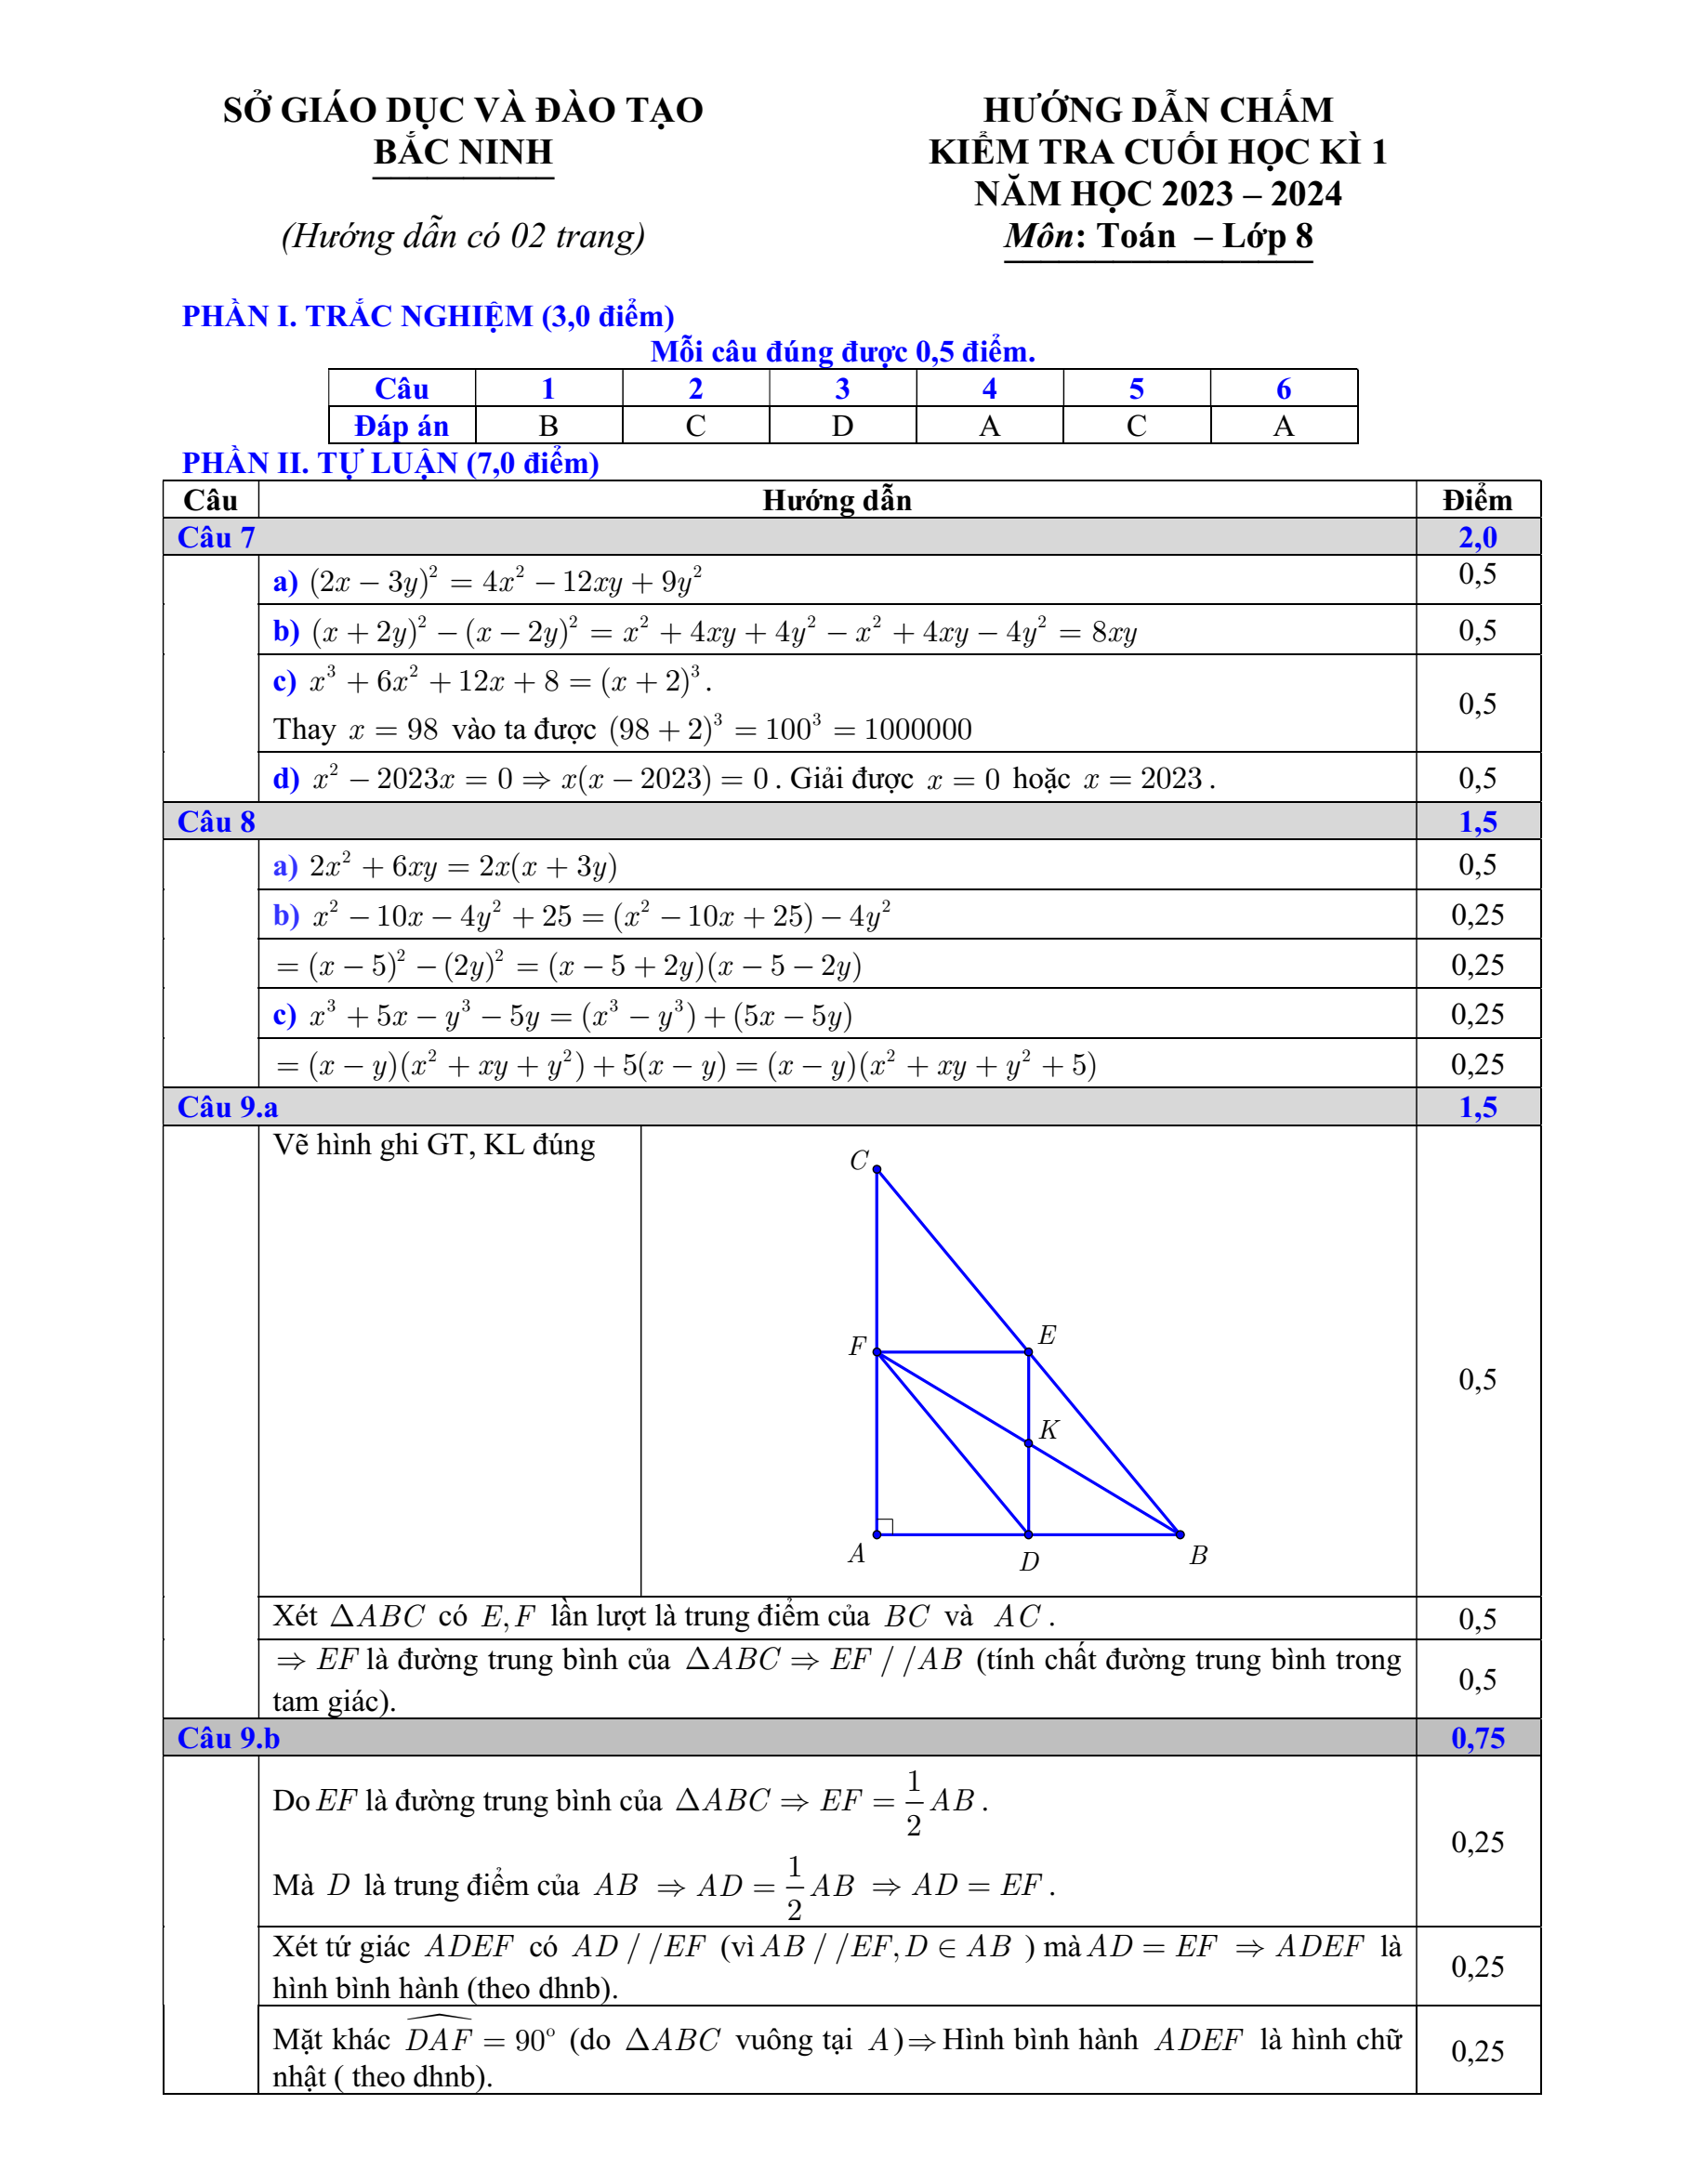Click point E on the triangle figure
The height and width of the screenshot is (2184, 1688).
(x=1029, y=1352)
